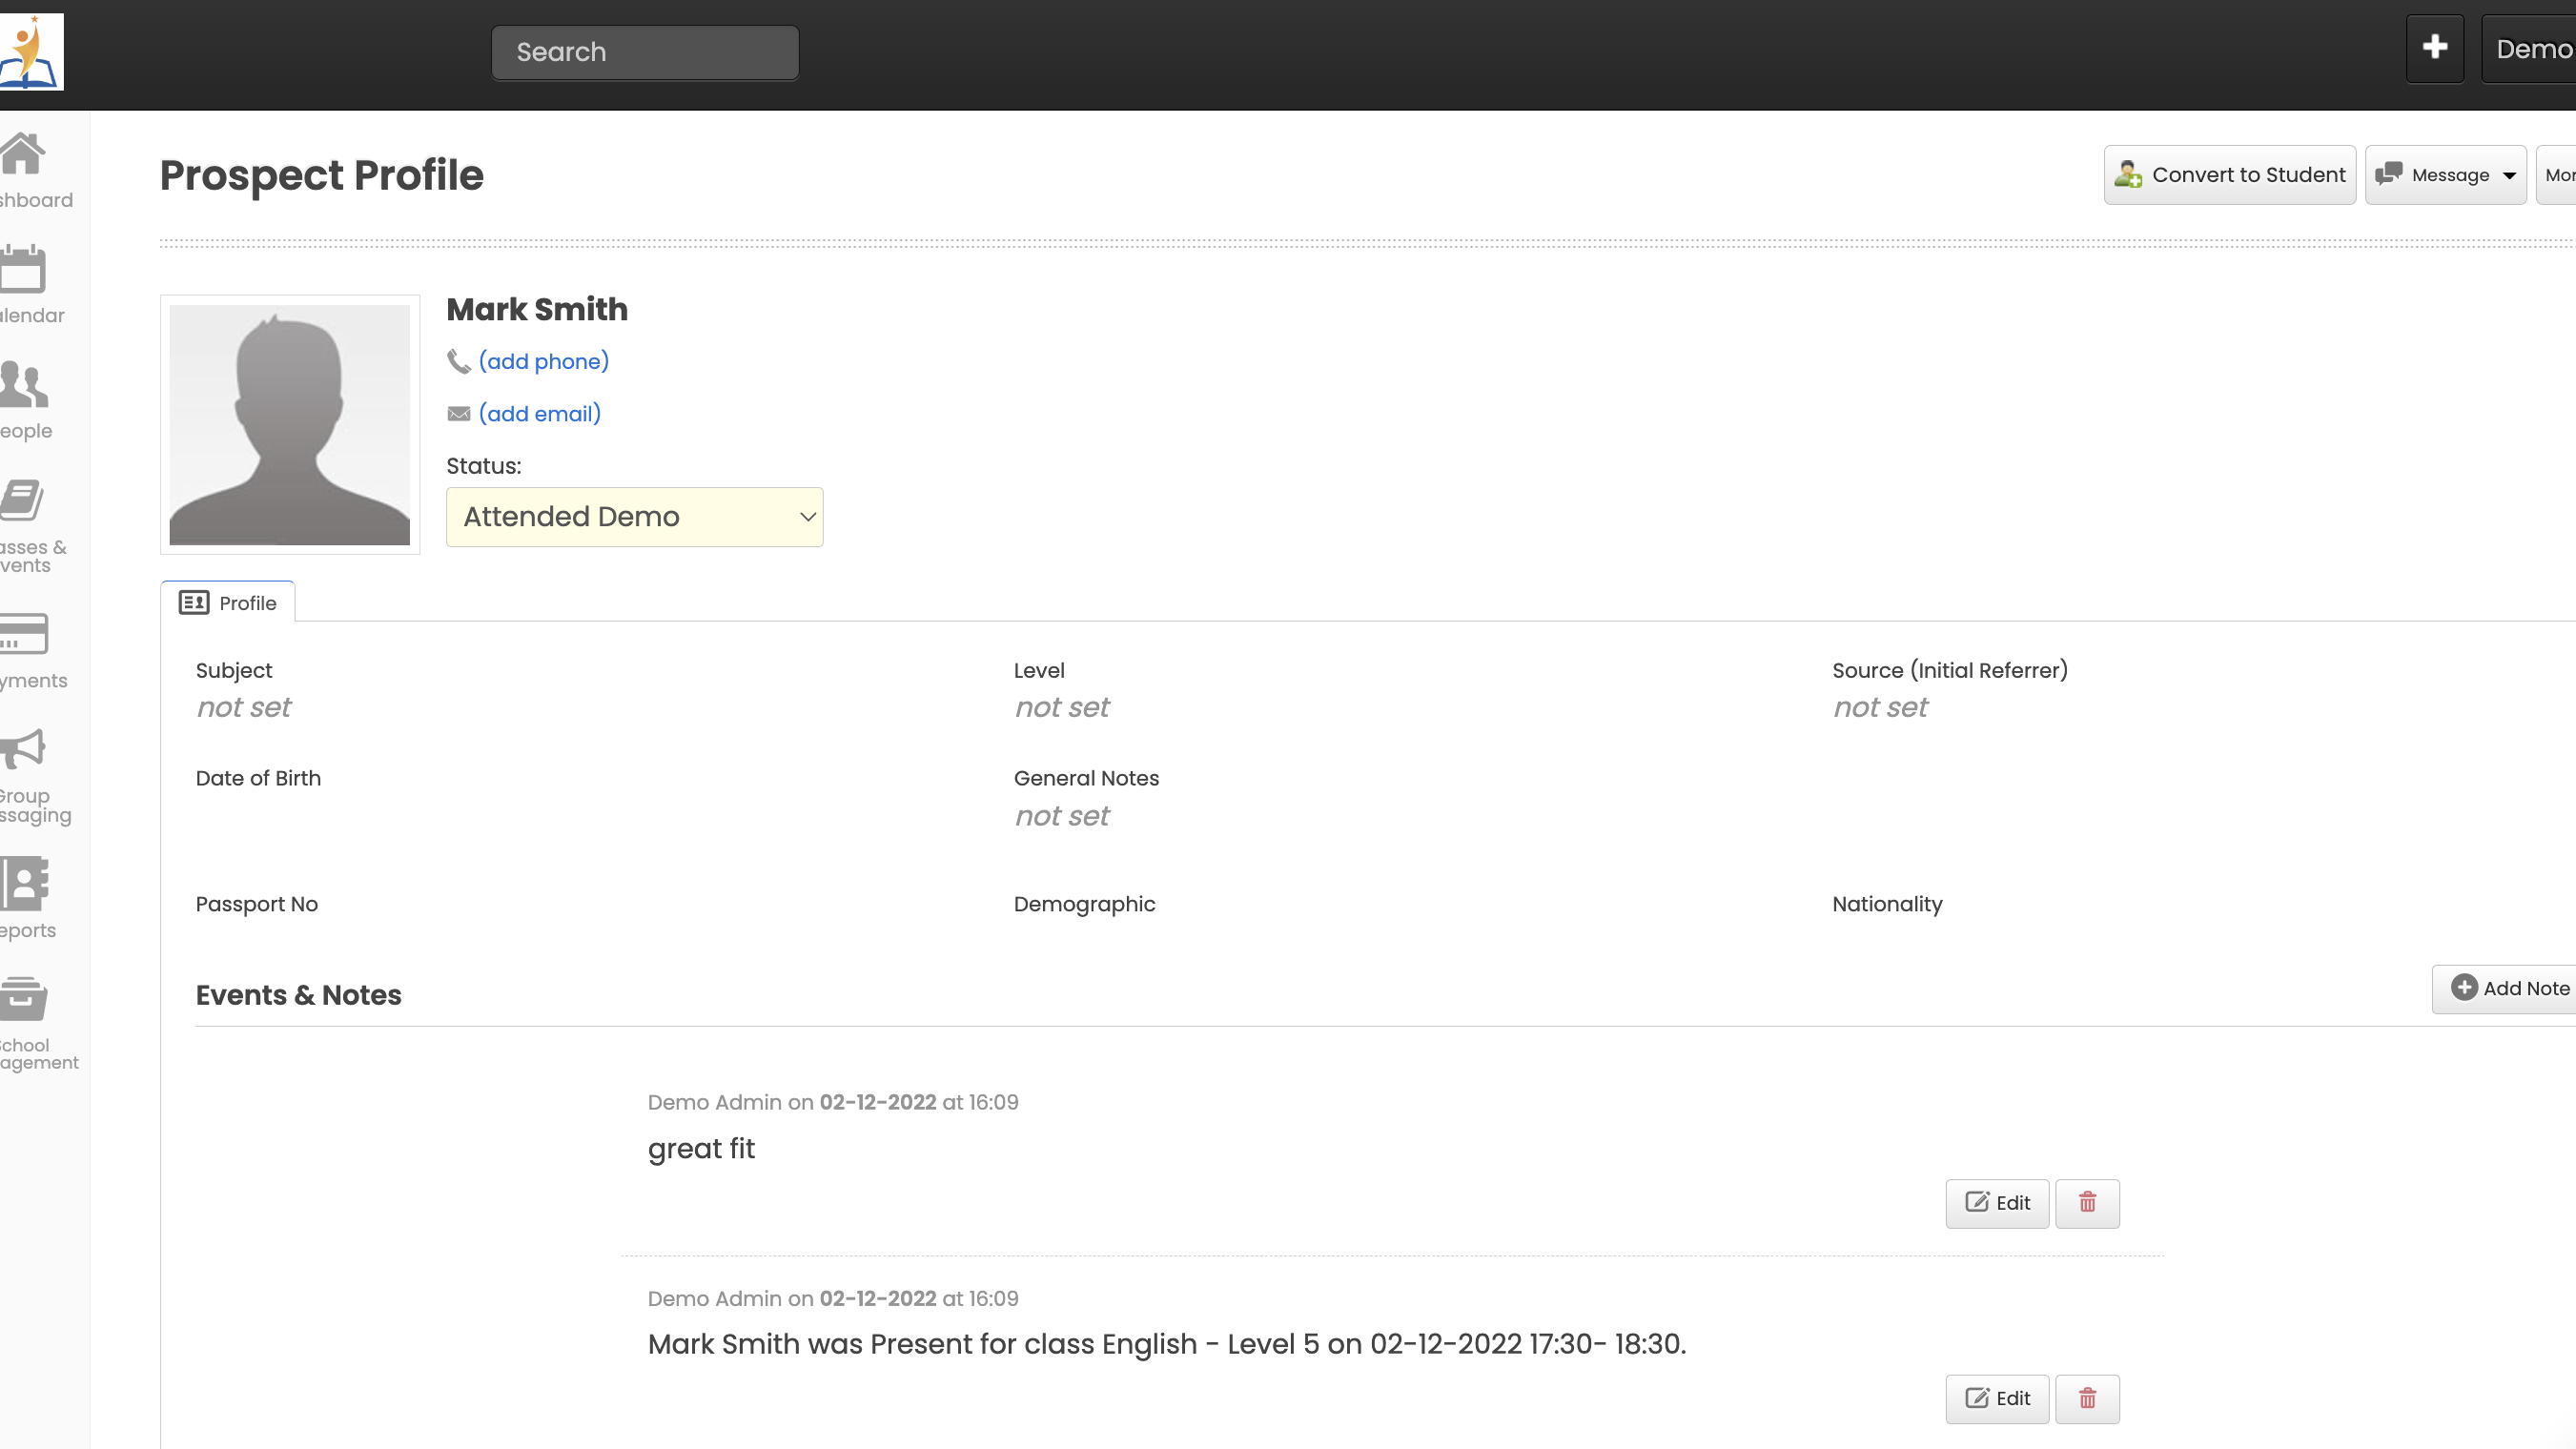Click the add phone link
This screenshot has height=1449, width=2576.
tap(543, 361)
